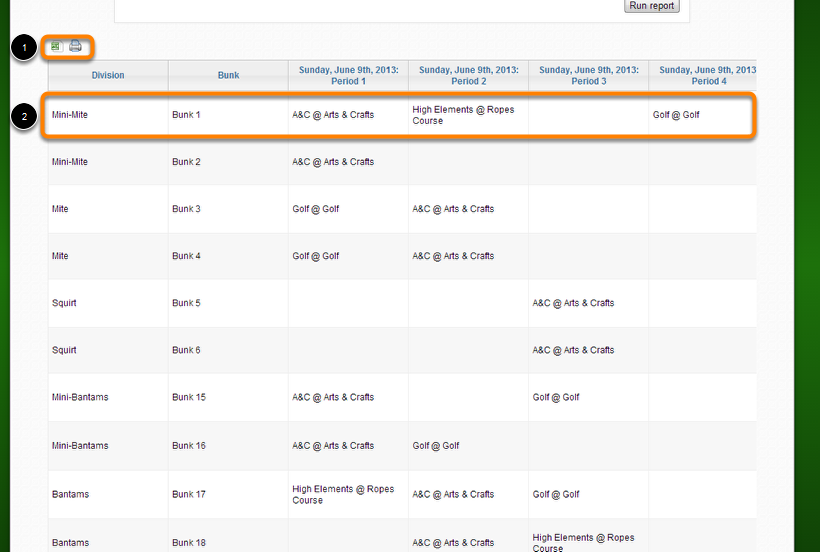Click Golf @ Golf for Bunk 15
This screenshot has height=552, width=820.
pyautogui.click(x=556, y=397)
